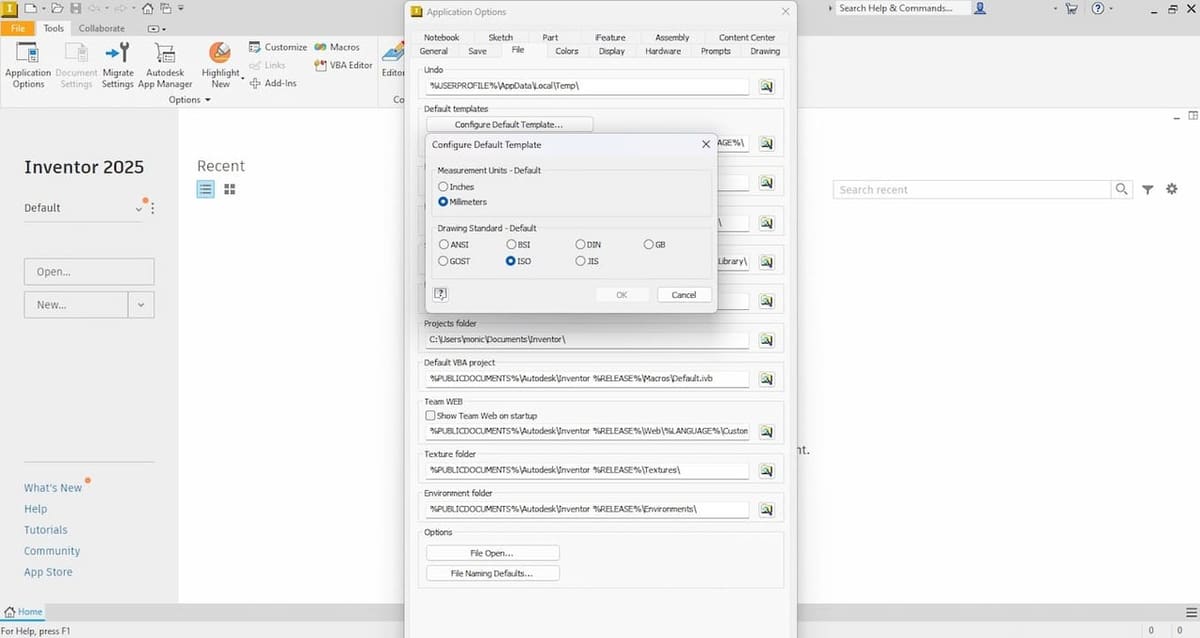Switch to the General tab
The height and width of the screenshot is (638, 1200).
click(x=434, y=51)
